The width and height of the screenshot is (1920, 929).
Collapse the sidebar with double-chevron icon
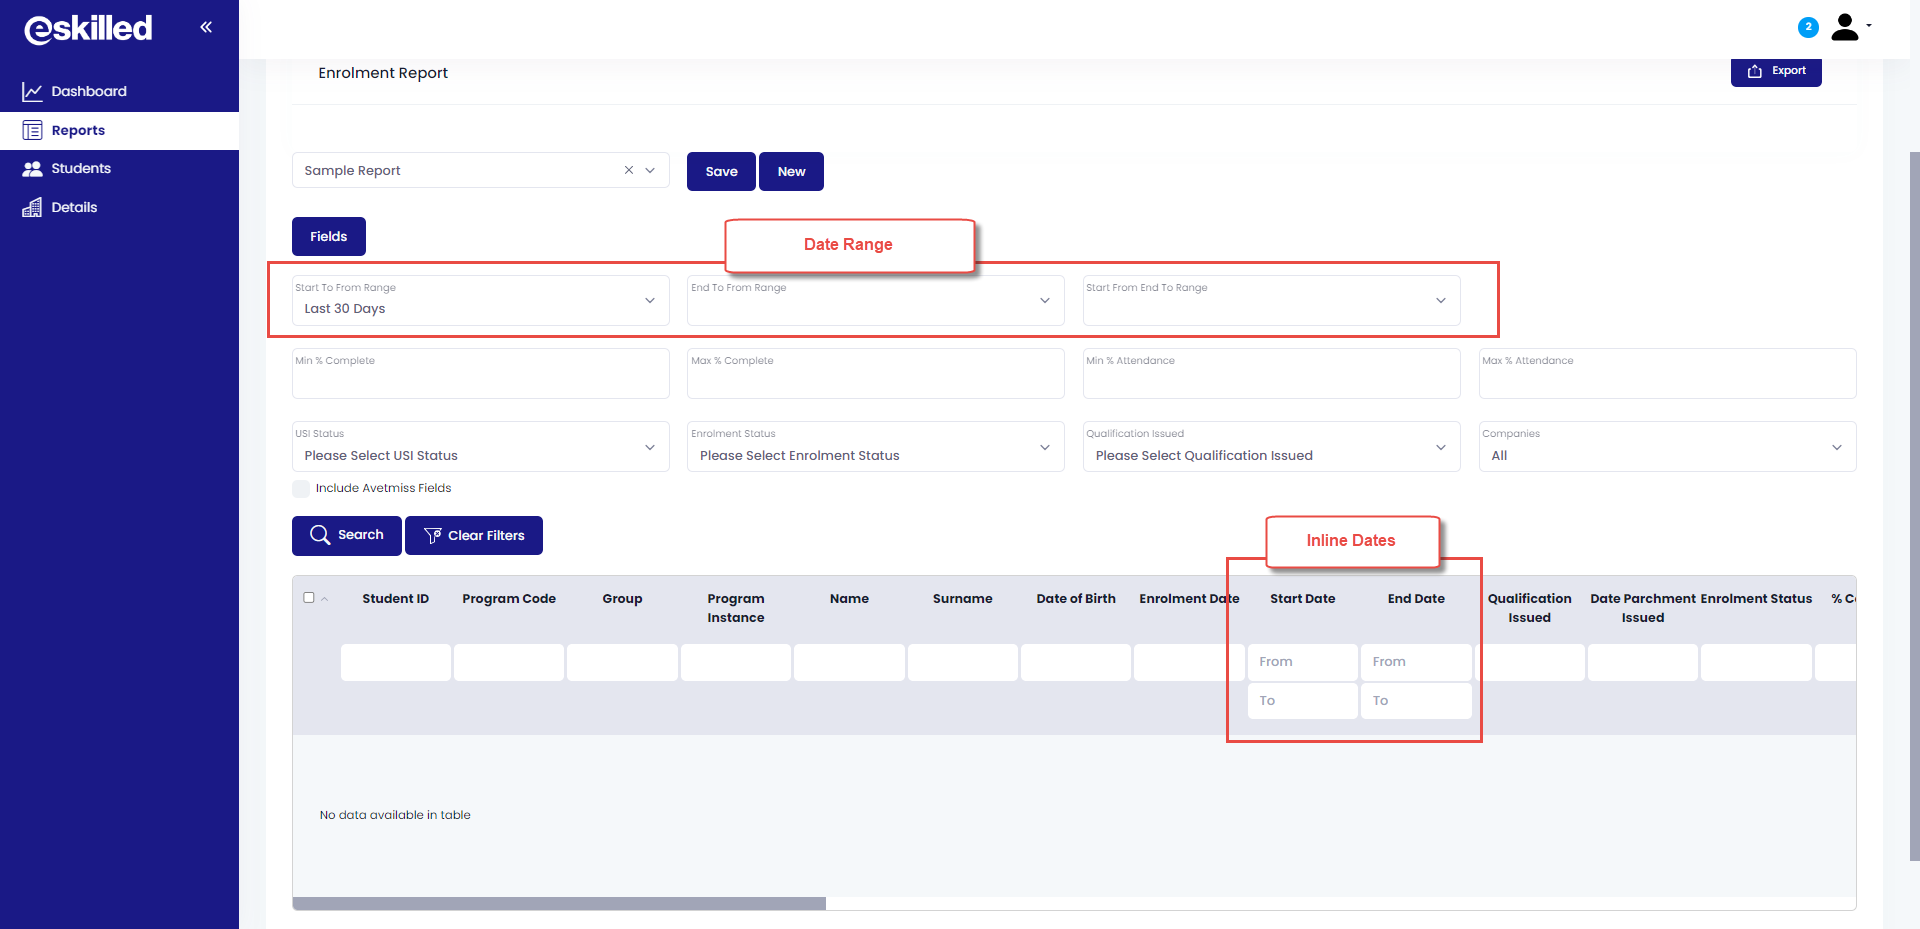tap(206, 27)
